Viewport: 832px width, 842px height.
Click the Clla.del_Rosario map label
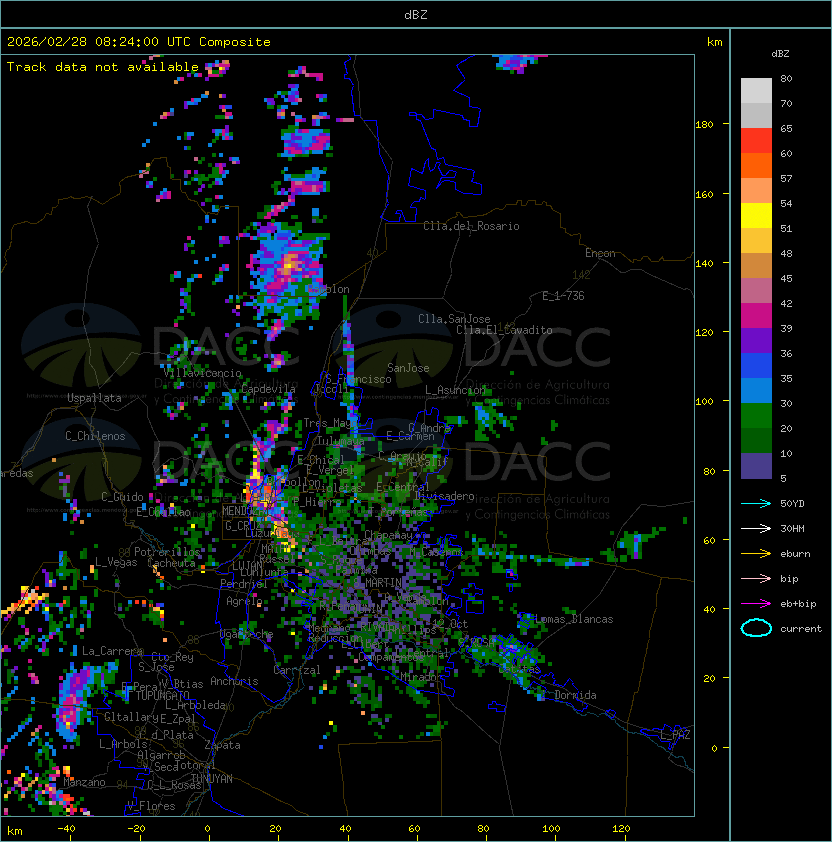point(471,226)
